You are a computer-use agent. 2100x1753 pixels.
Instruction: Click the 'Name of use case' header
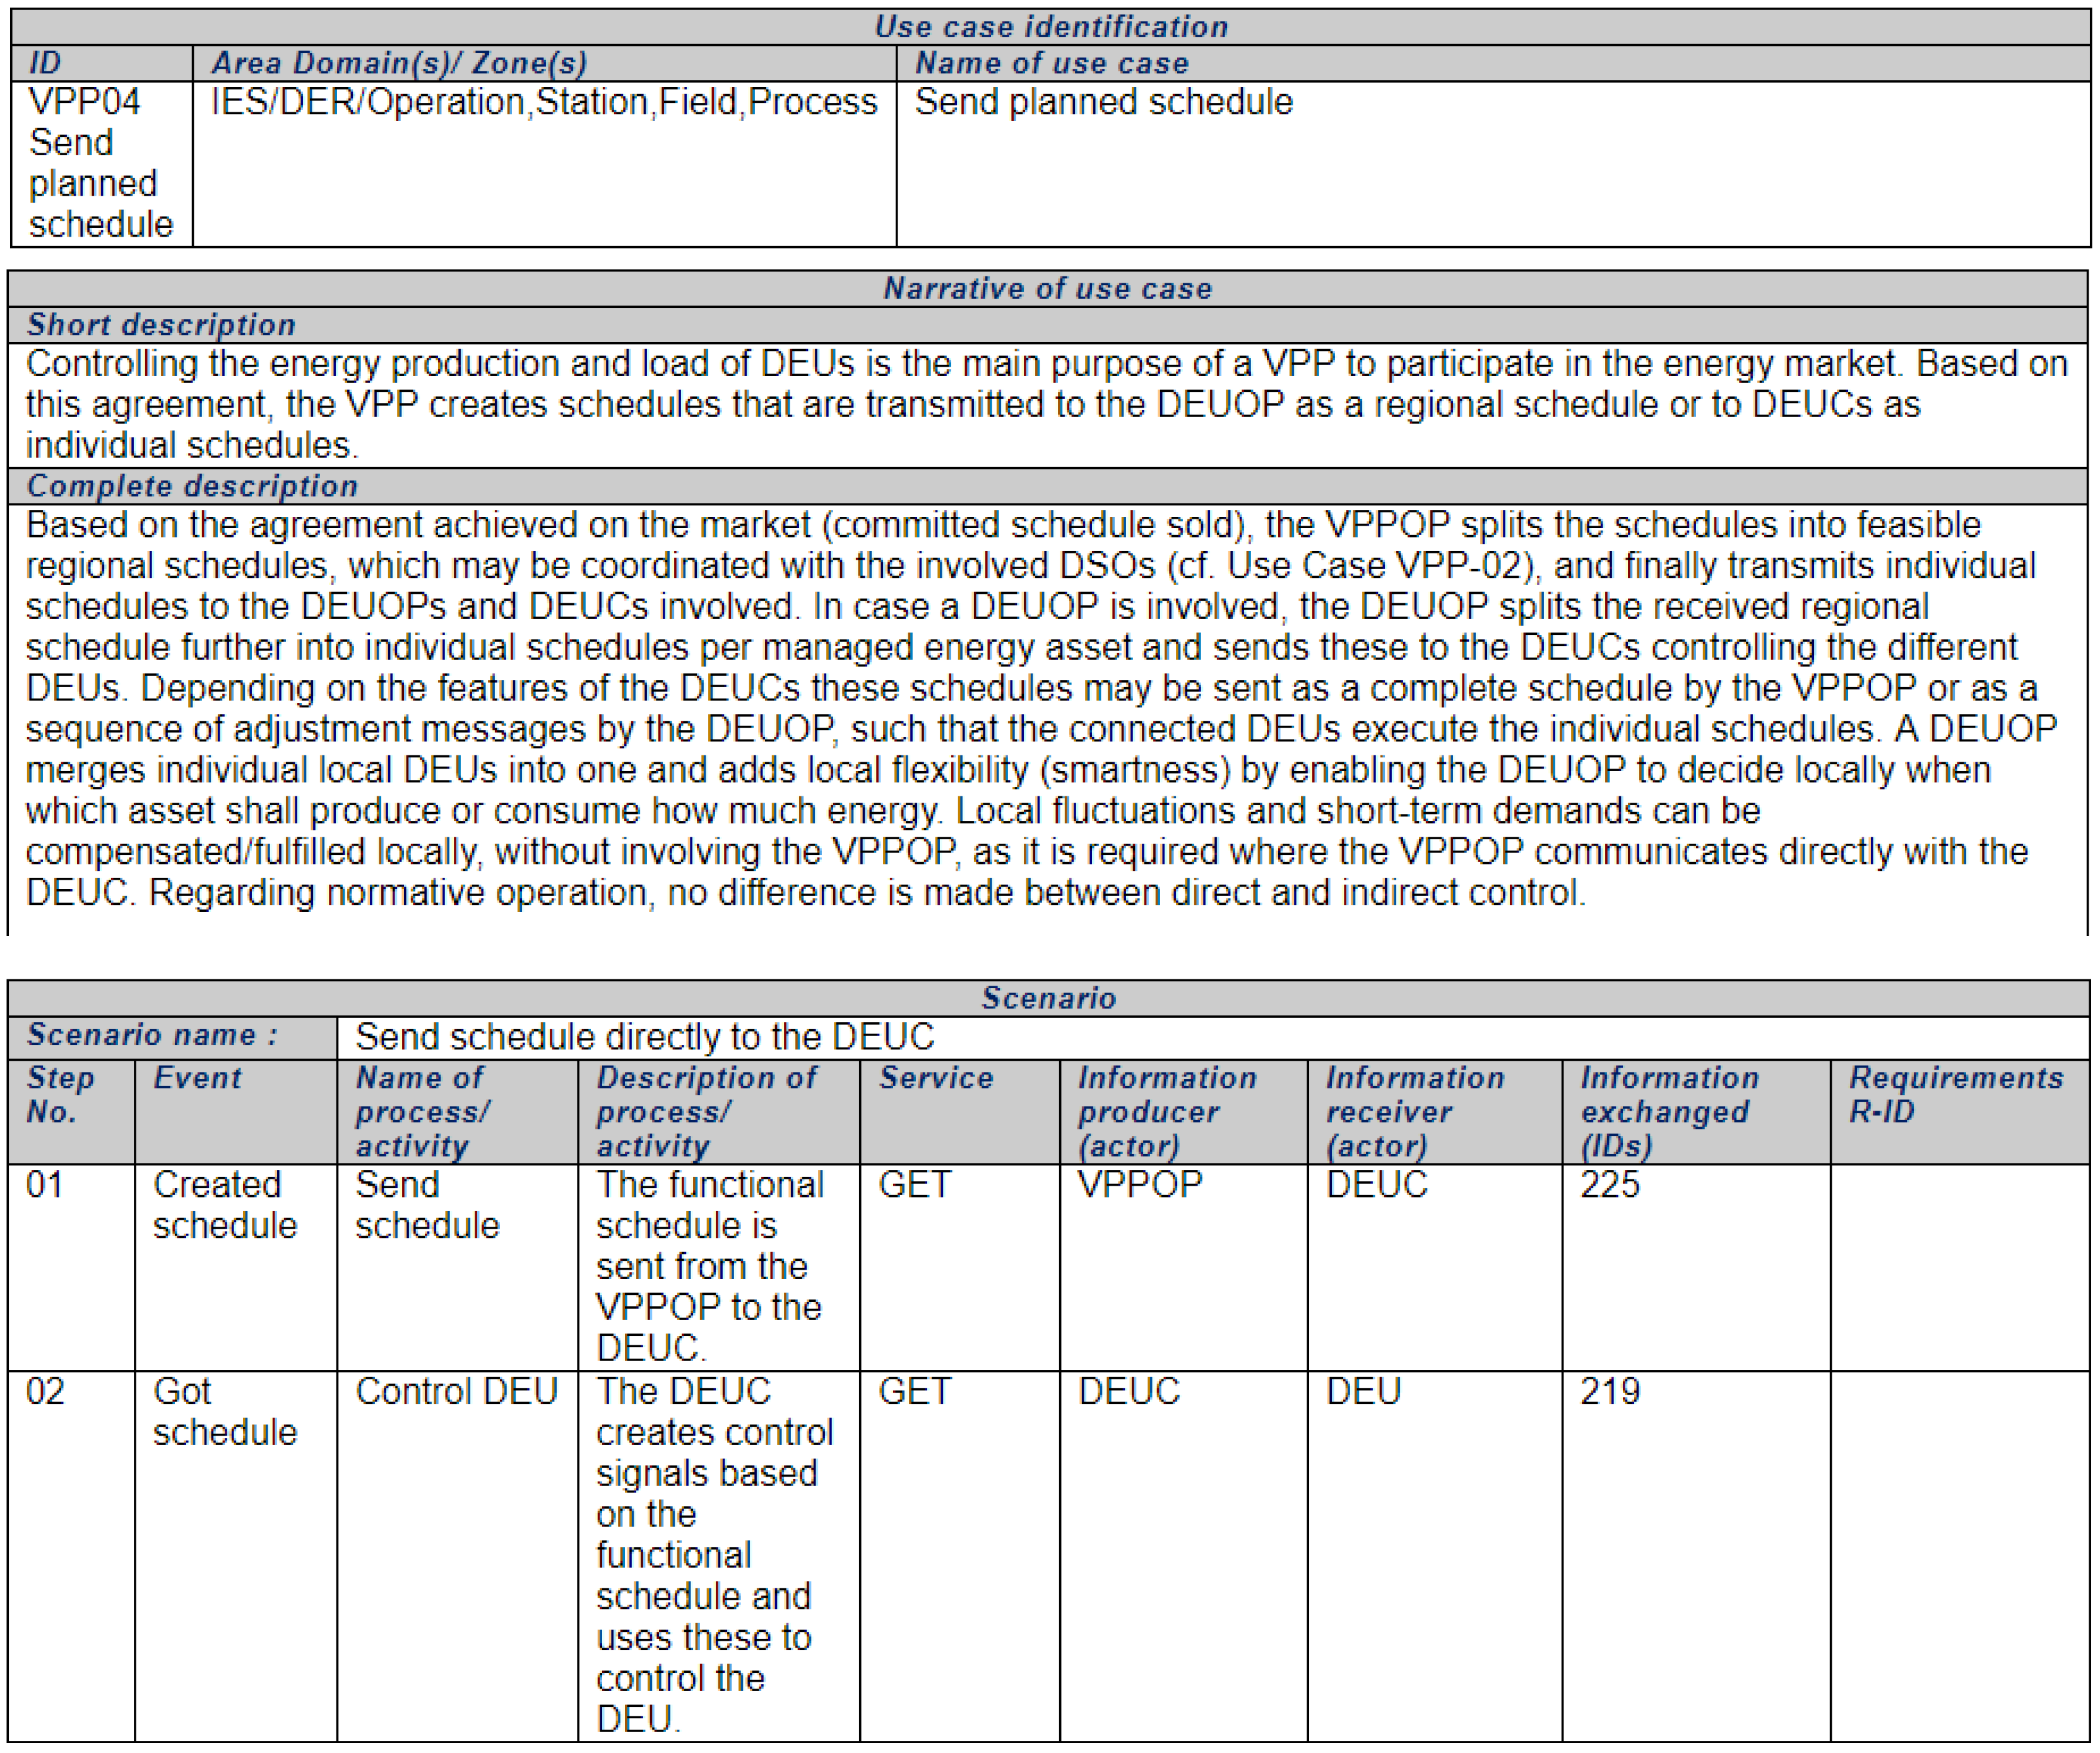coord(1051,63)
